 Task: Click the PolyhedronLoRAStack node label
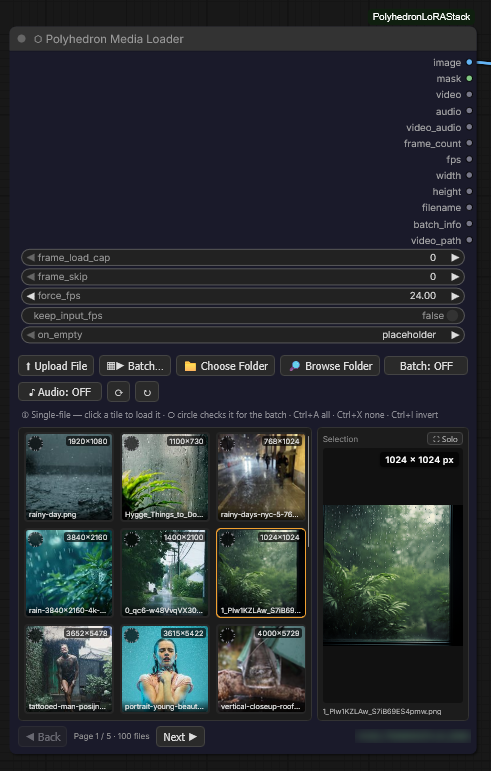[x=421, y=17]
